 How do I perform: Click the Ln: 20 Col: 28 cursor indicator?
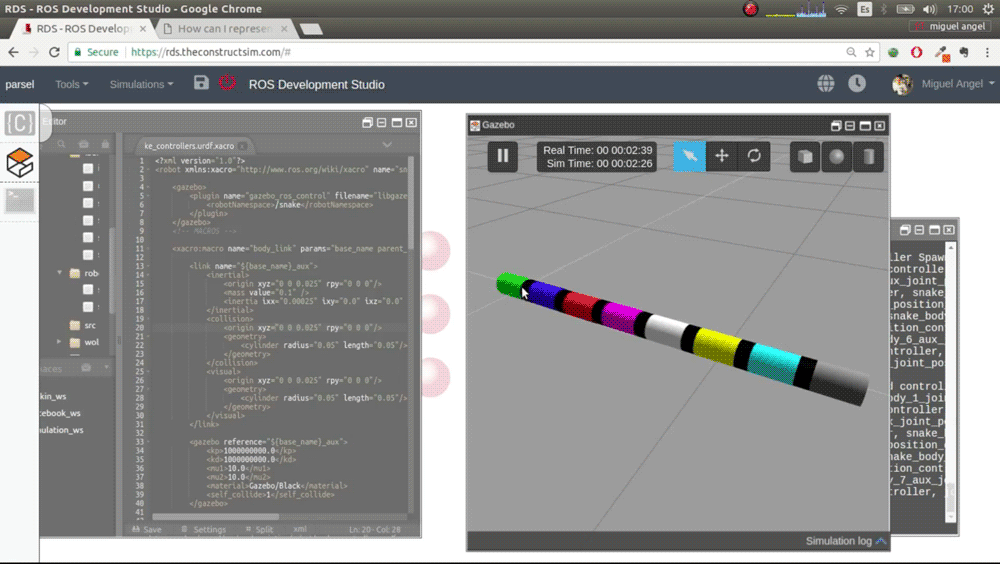374,530
